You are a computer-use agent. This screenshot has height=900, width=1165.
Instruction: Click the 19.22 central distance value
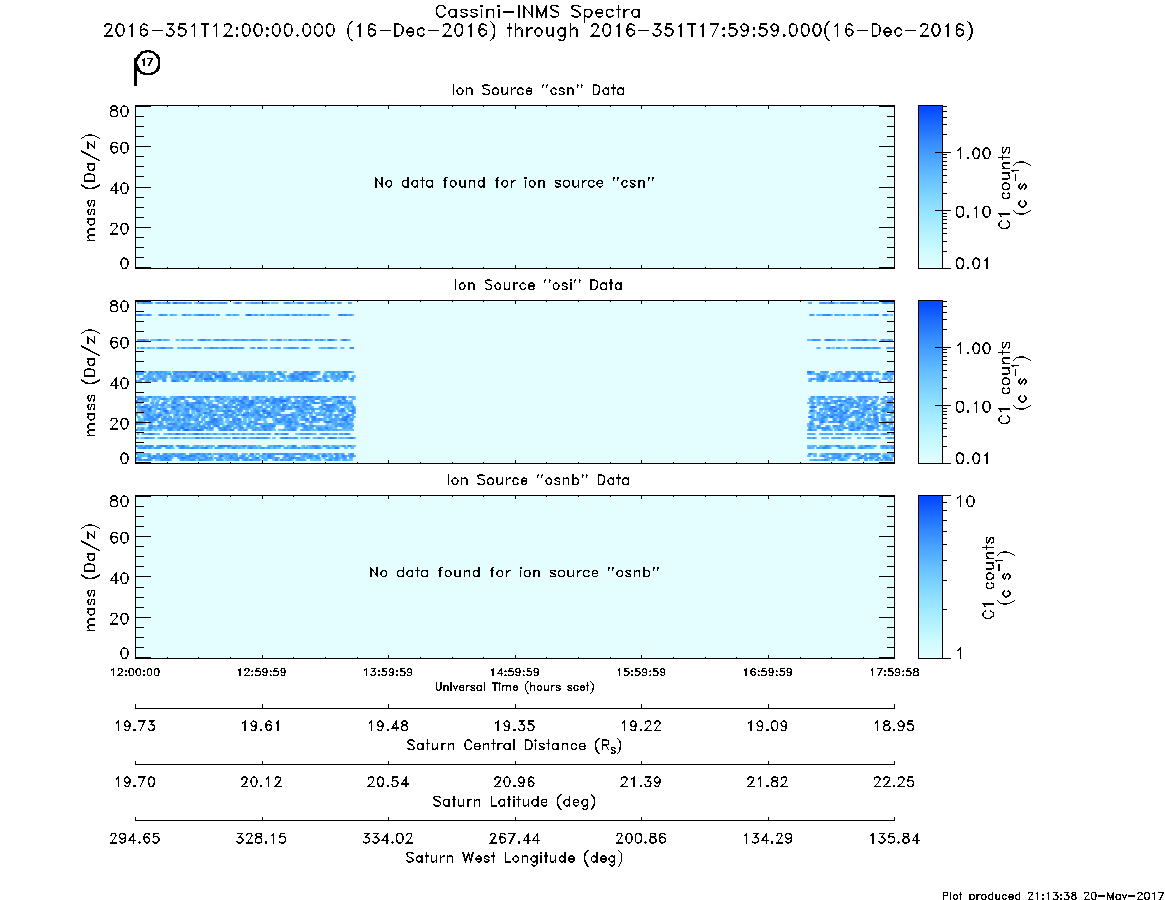pyautogui.click(x=641, y=726)
